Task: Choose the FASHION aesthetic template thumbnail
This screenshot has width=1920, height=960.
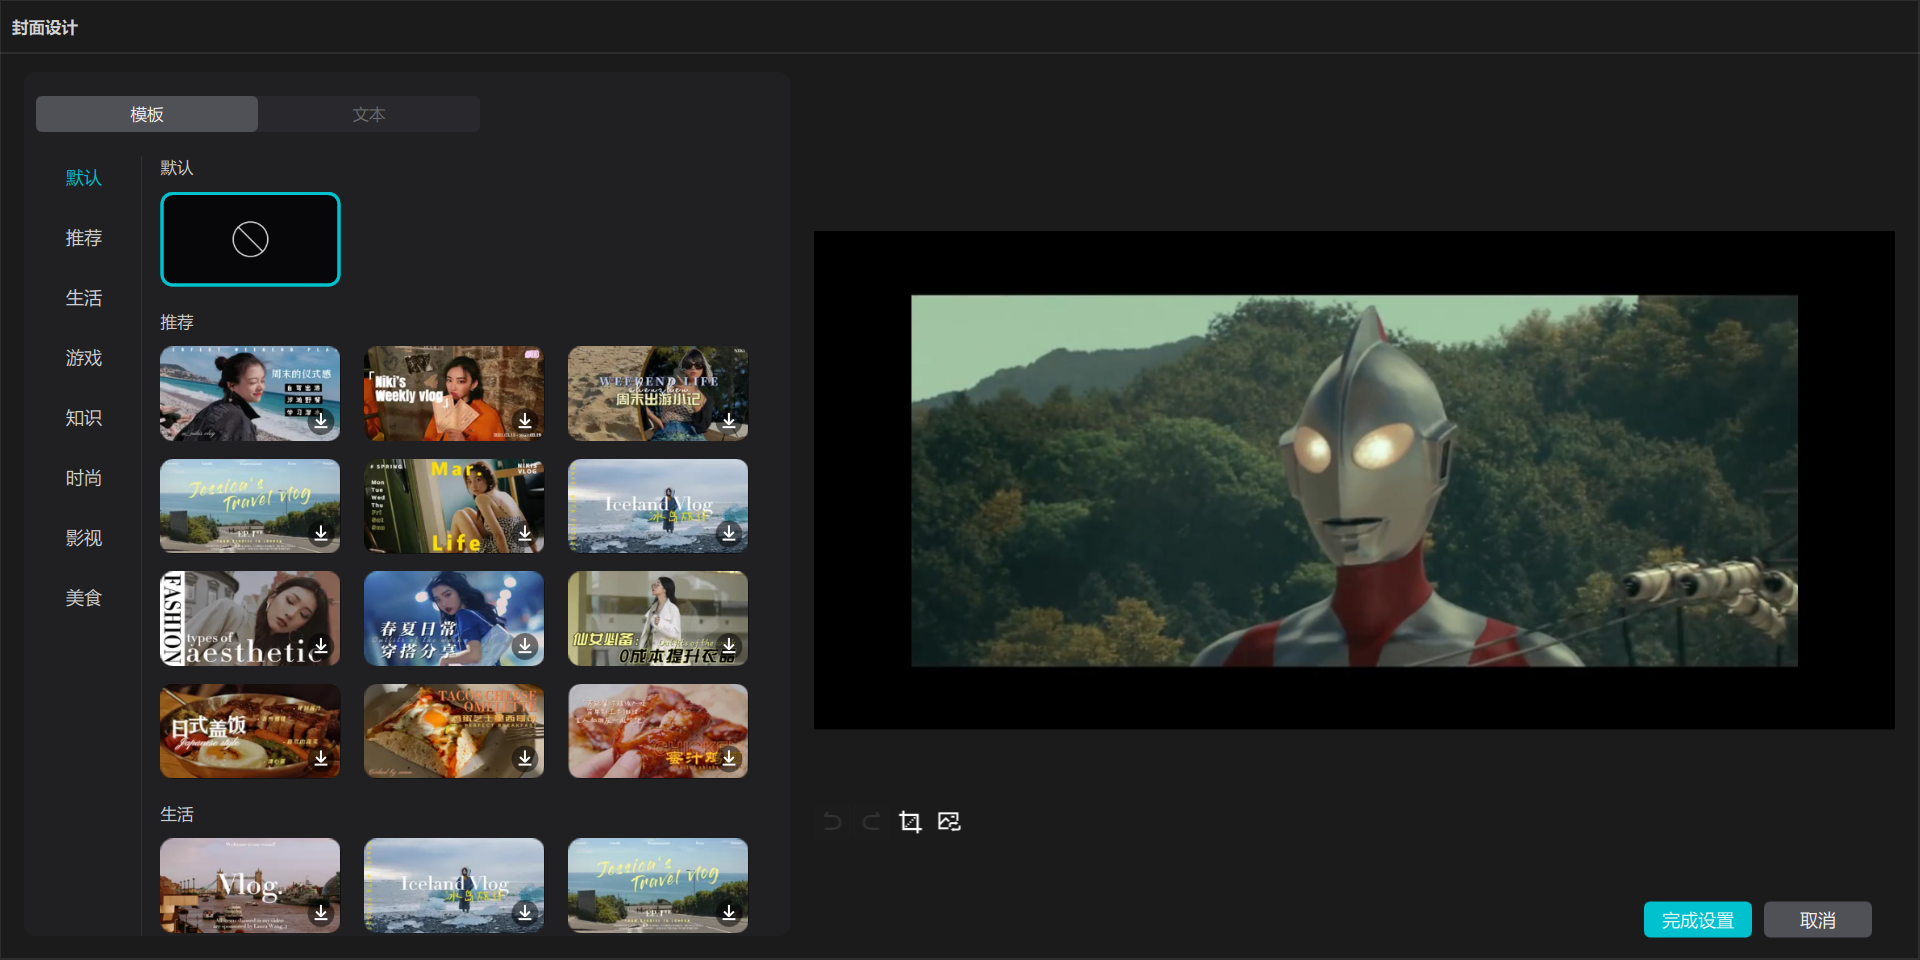Action: click(x=250, y=619)
